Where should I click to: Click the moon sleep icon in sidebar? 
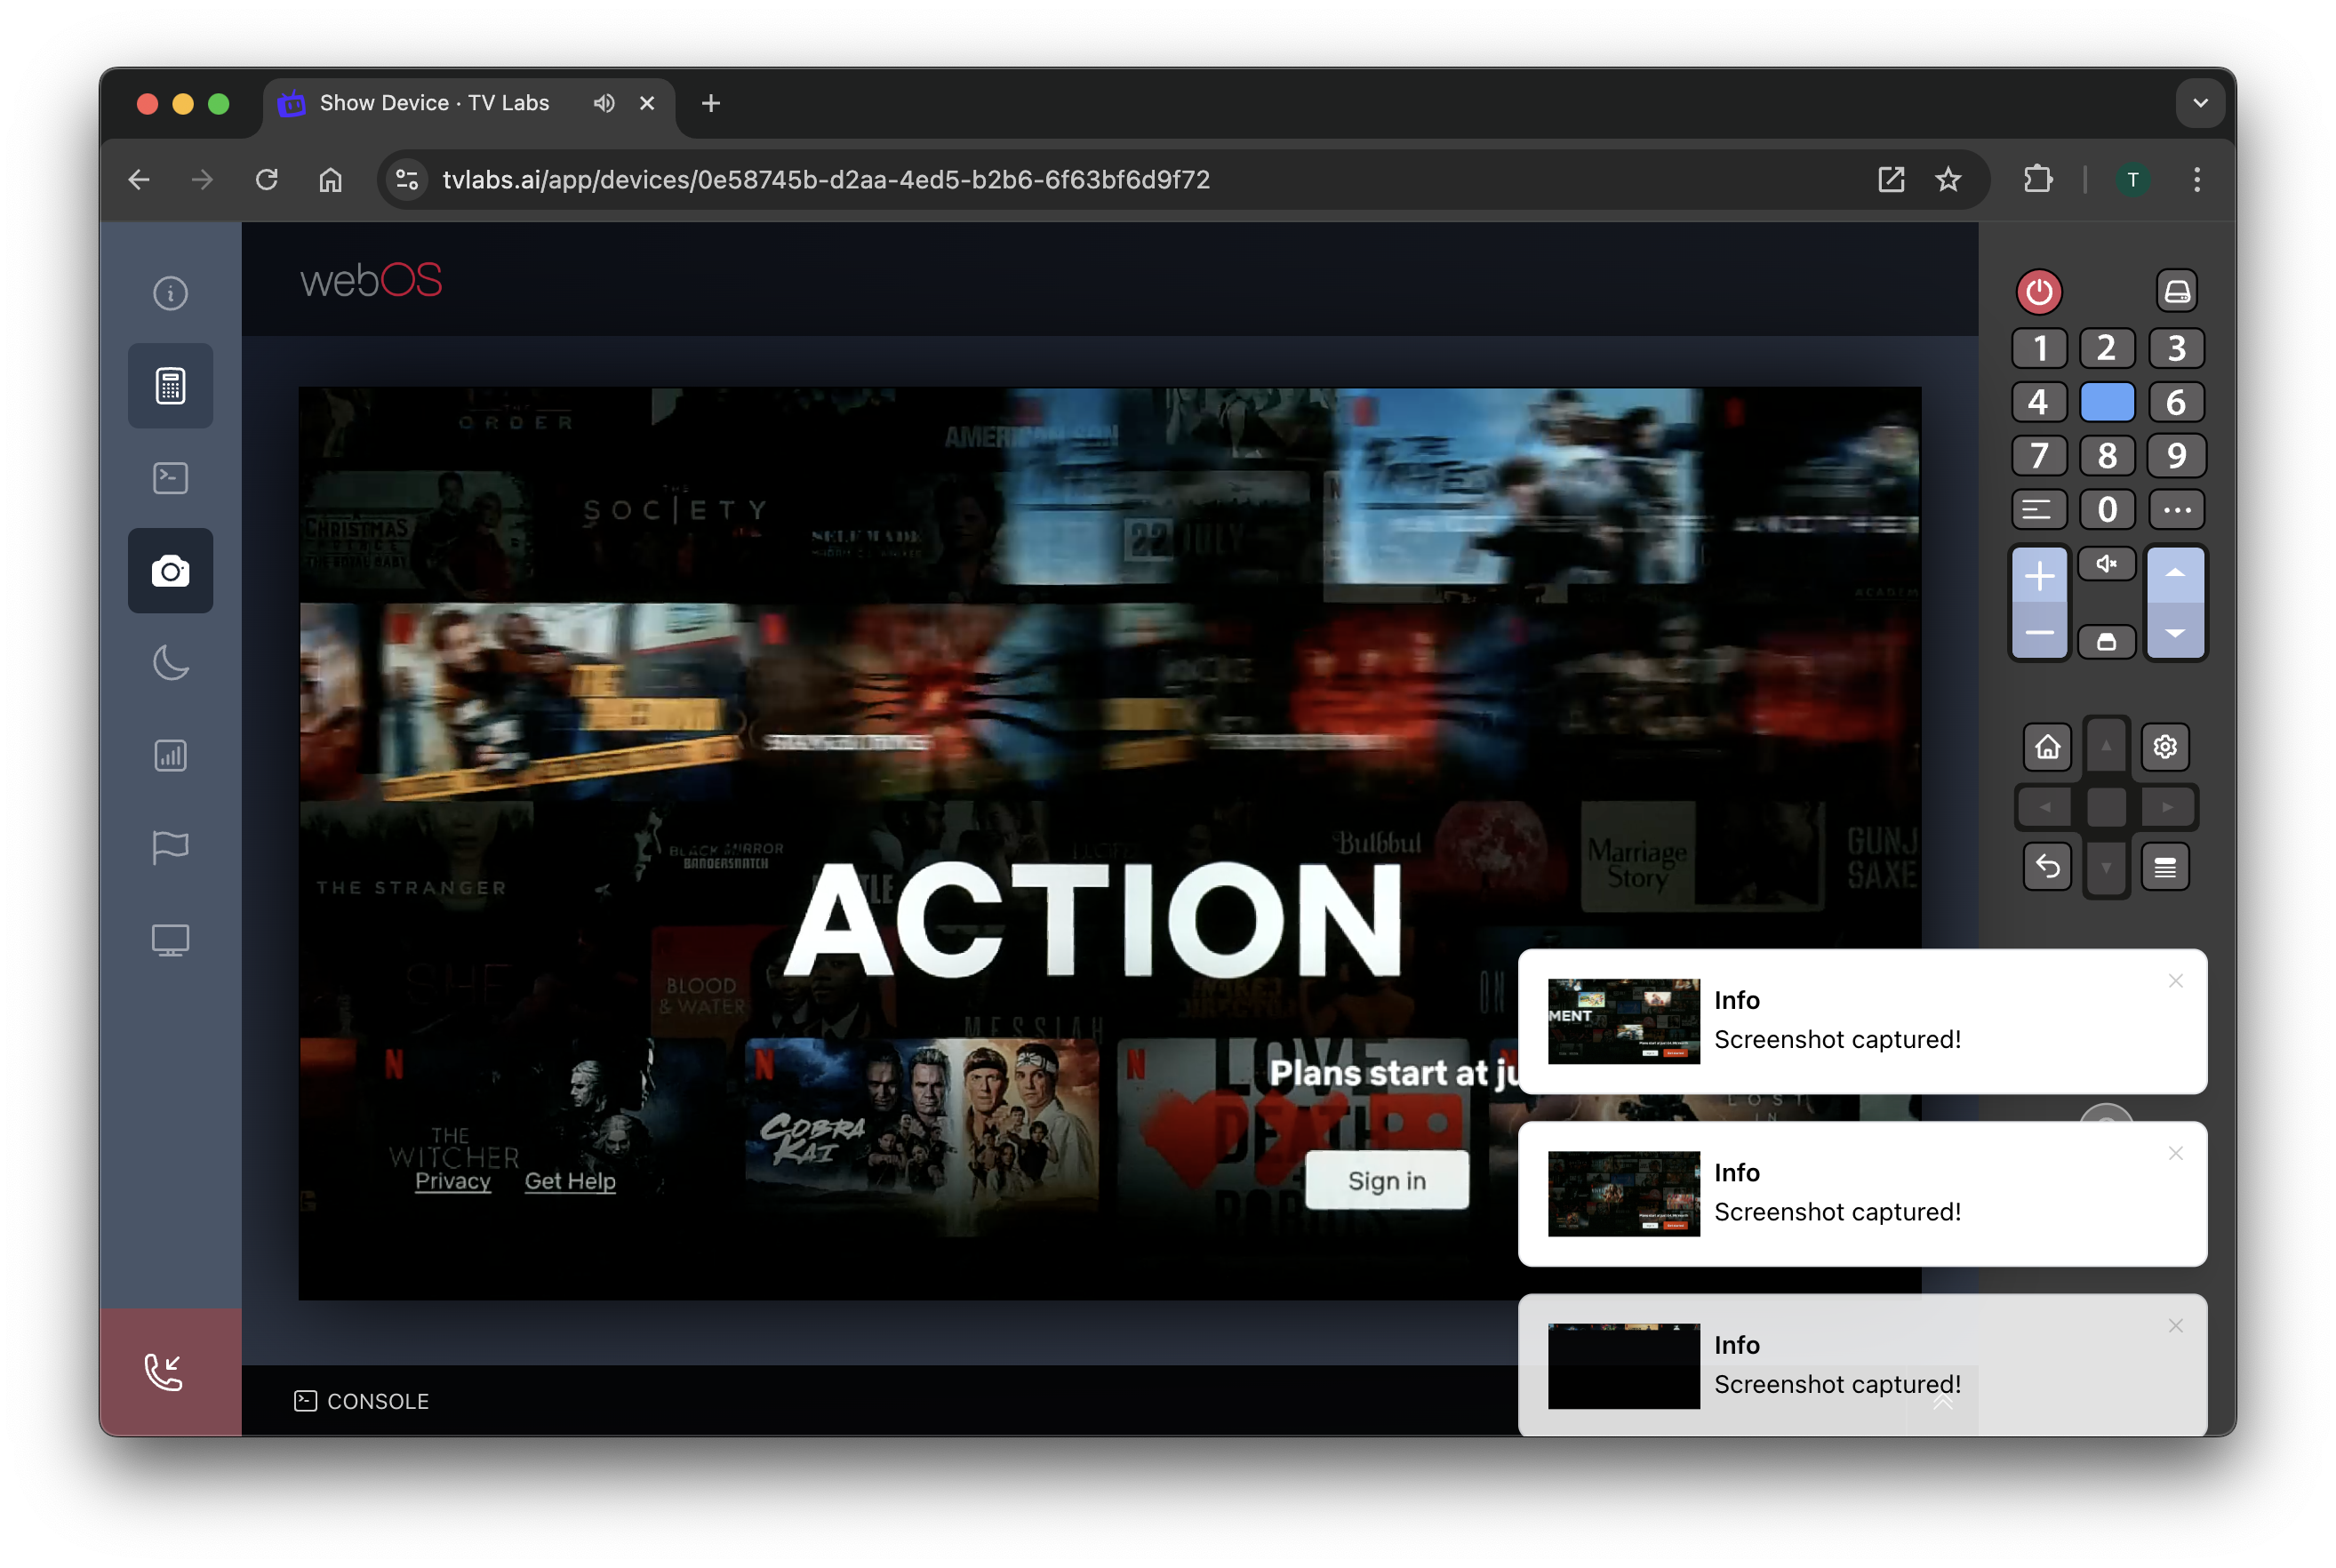pyautogui.click(x=170, y=663)
